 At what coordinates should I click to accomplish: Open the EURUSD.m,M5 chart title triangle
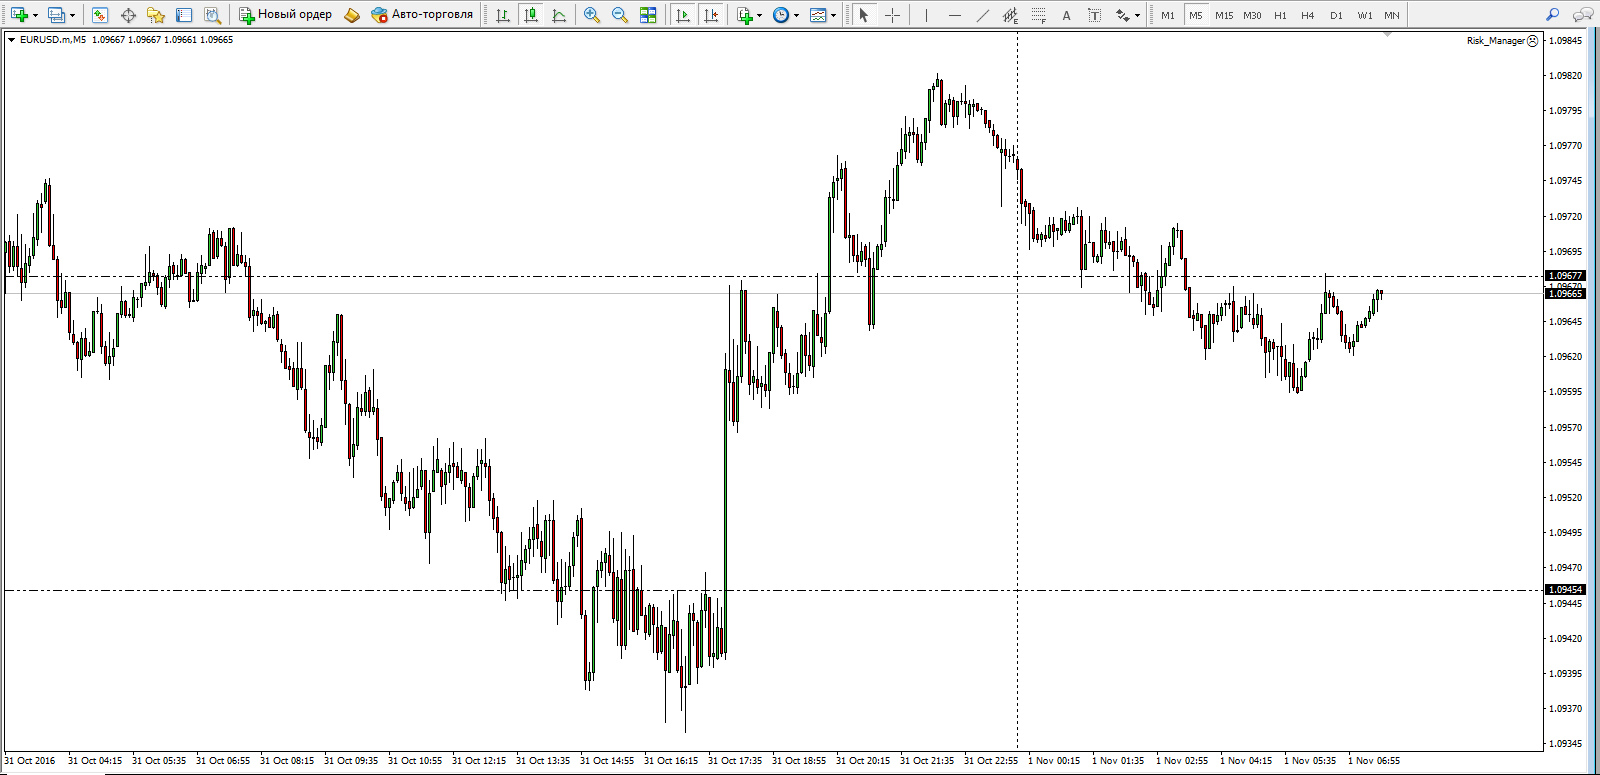11,40
